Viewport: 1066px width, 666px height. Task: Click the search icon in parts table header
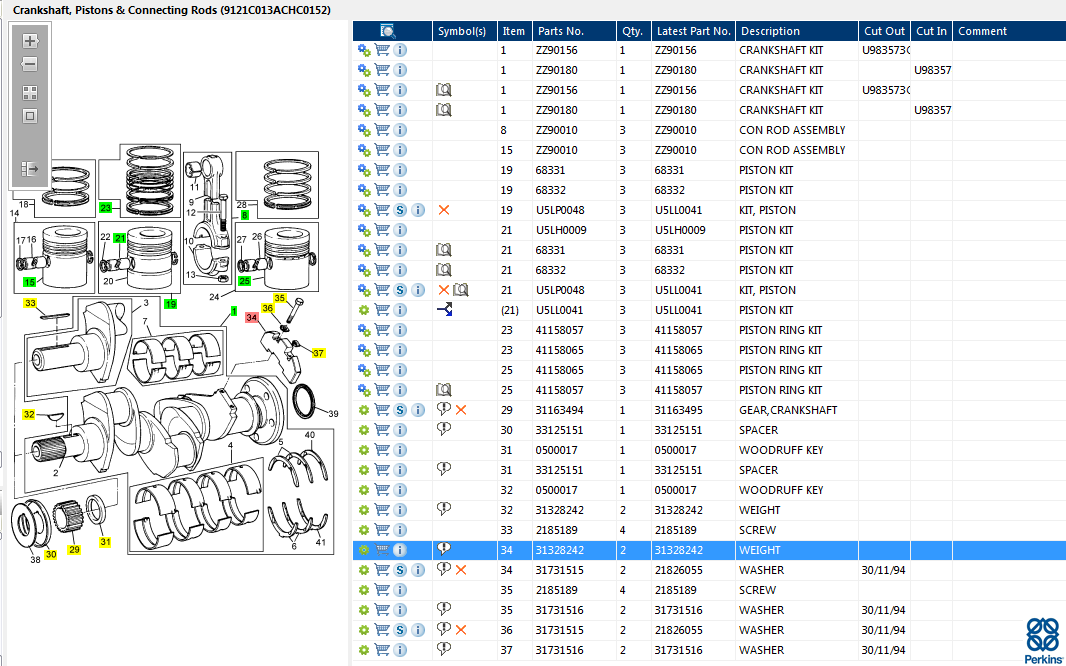point(388,31)
